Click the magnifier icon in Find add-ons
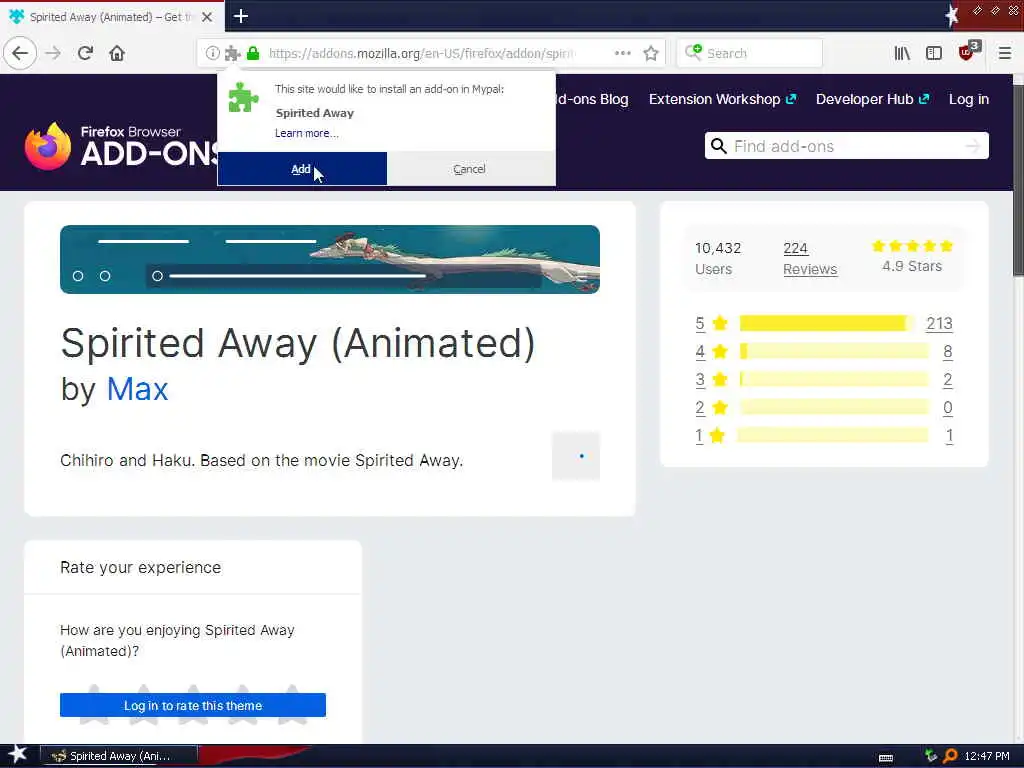 (x=718, y=146)
